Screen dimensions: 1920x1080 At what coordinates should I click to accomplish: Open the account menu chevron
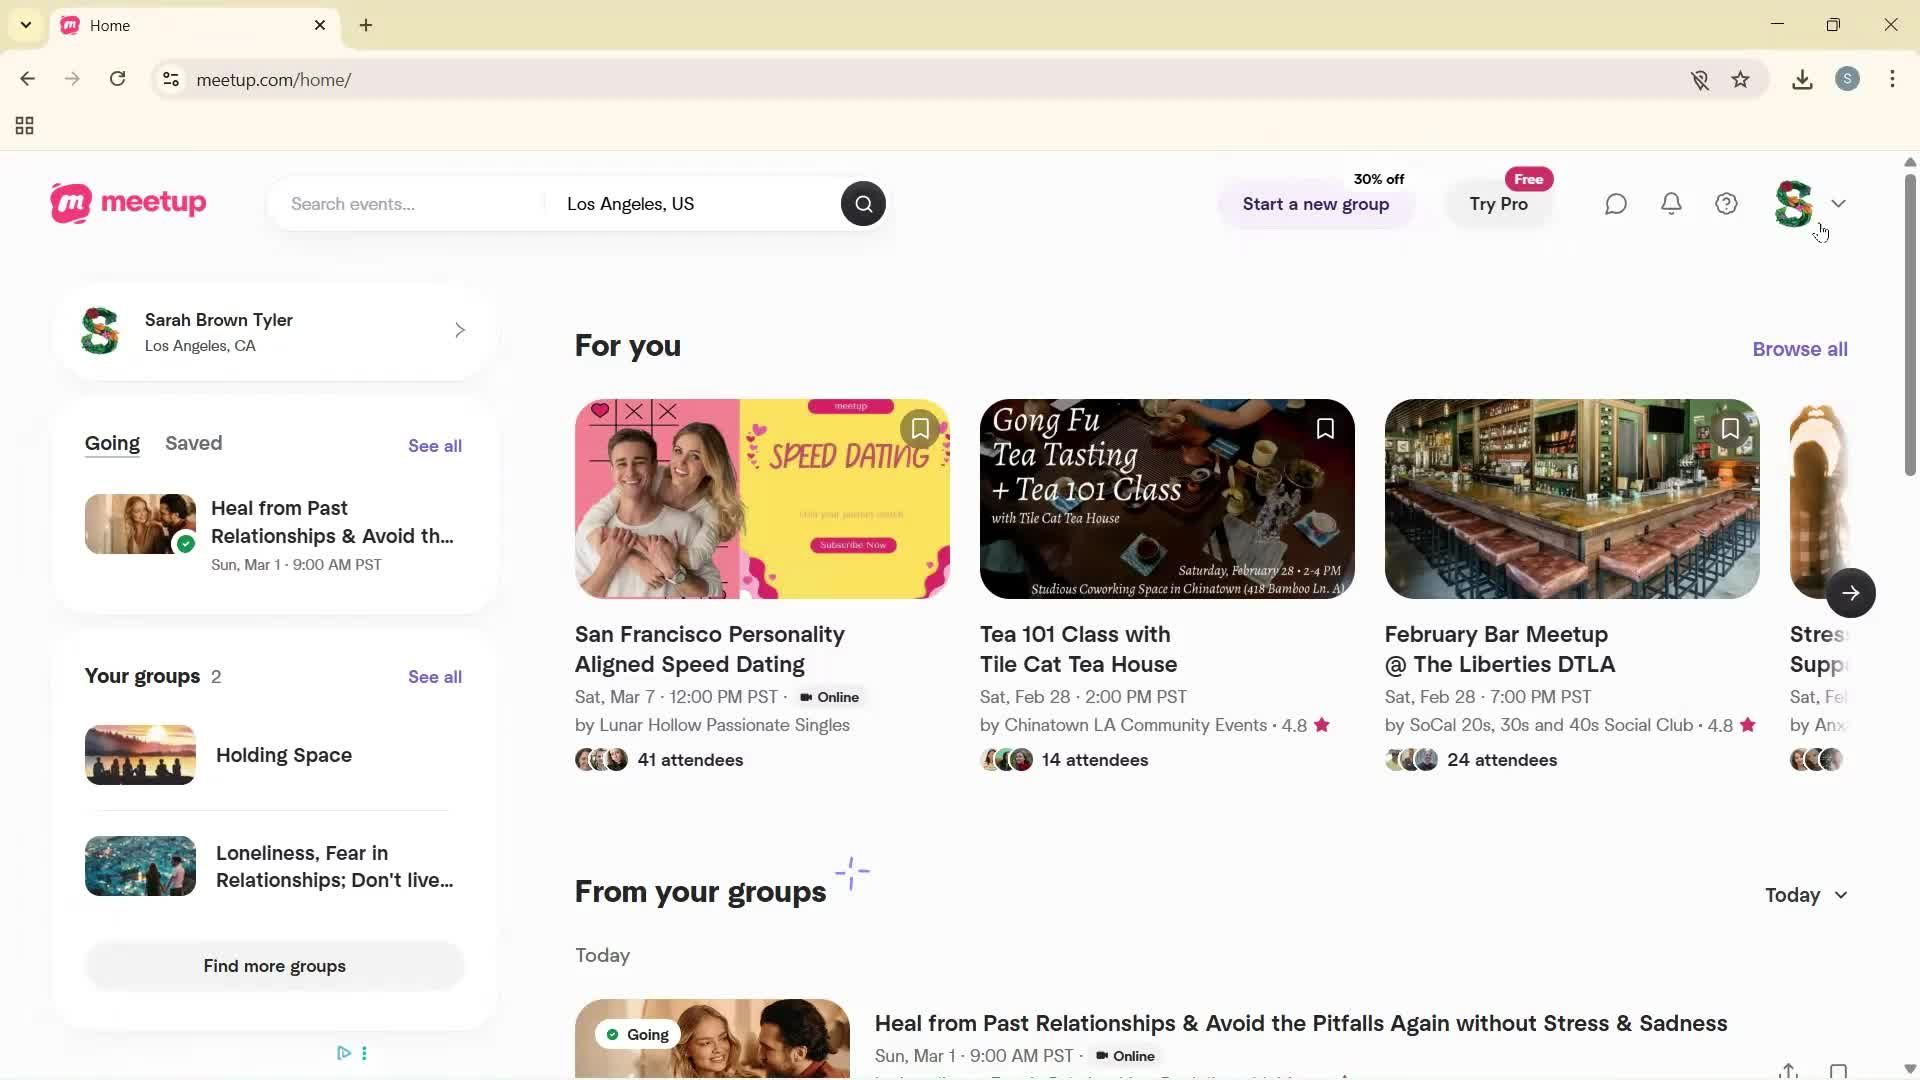1839,203
